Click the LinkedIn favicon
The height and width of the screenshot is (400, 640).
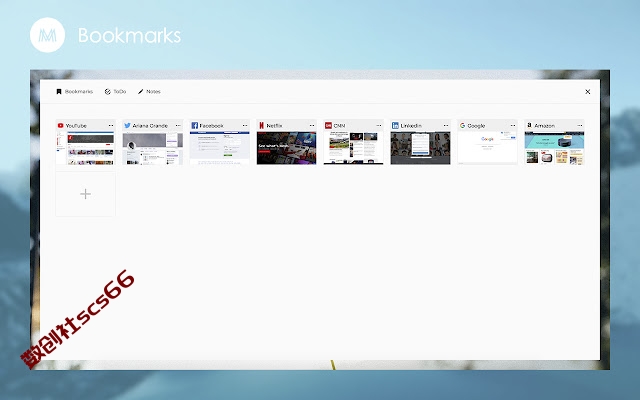coord(395,125)
